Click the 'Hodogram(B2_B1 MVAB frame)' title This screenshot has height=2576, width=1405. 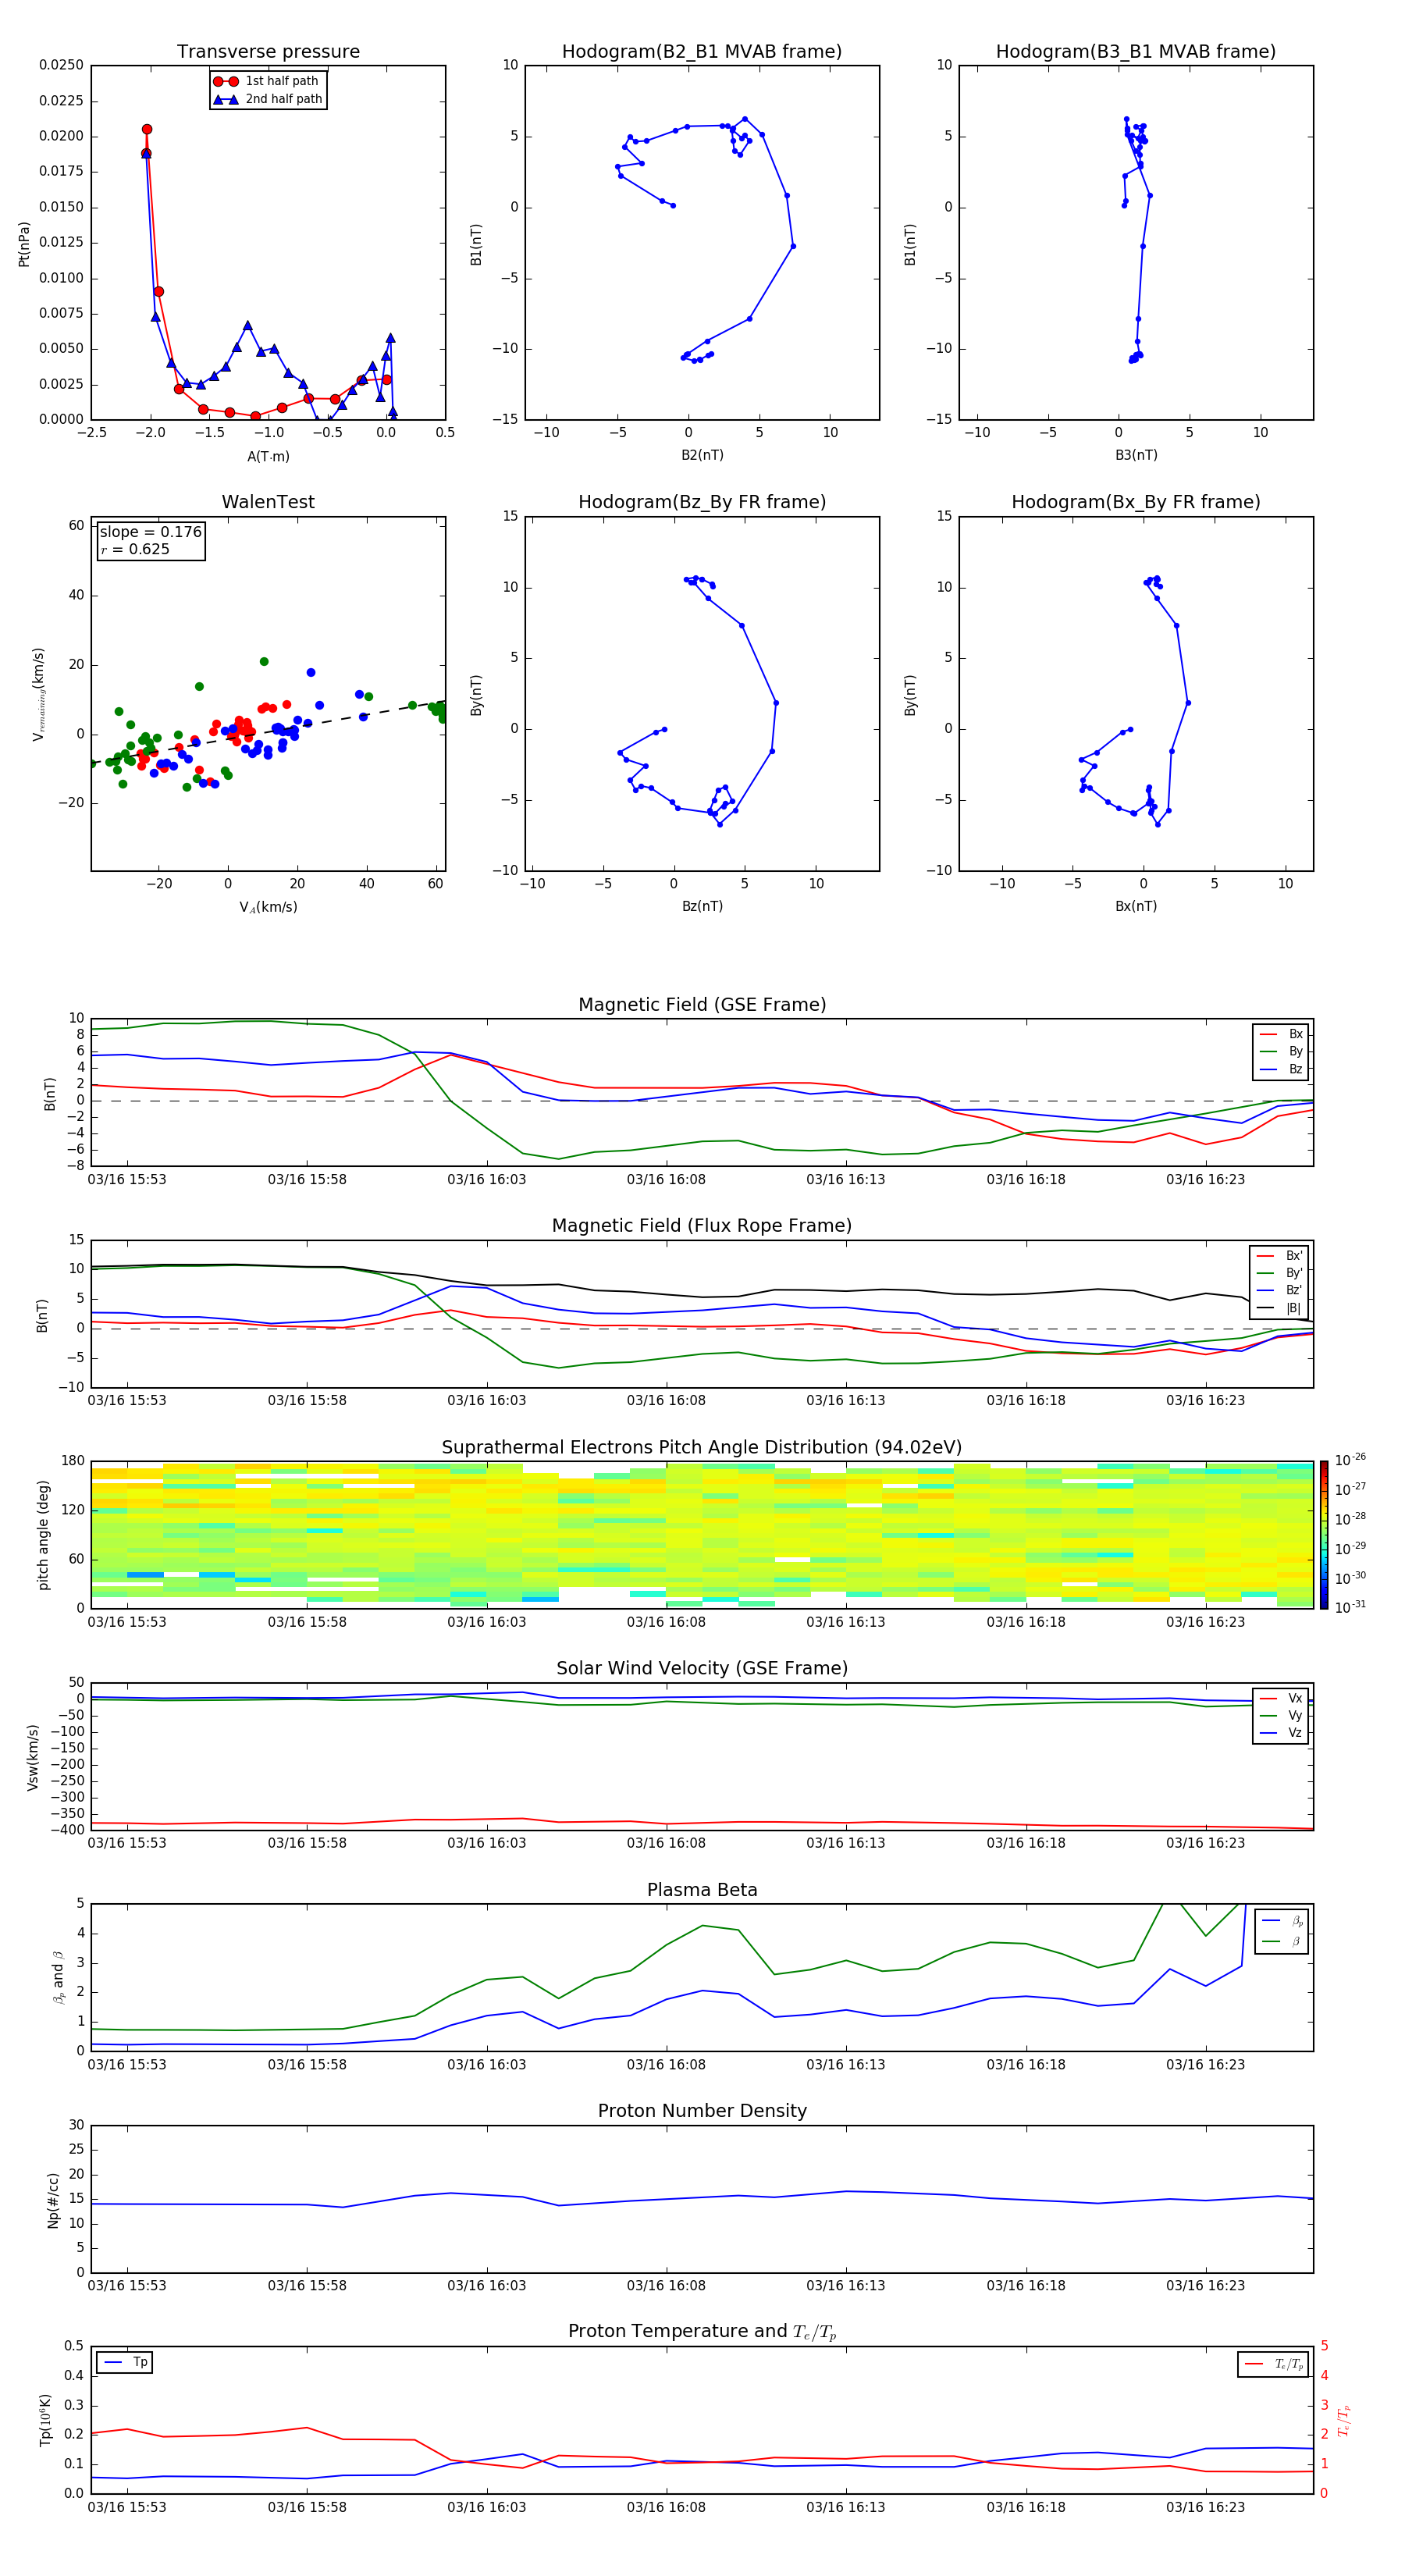pos(702,52)
